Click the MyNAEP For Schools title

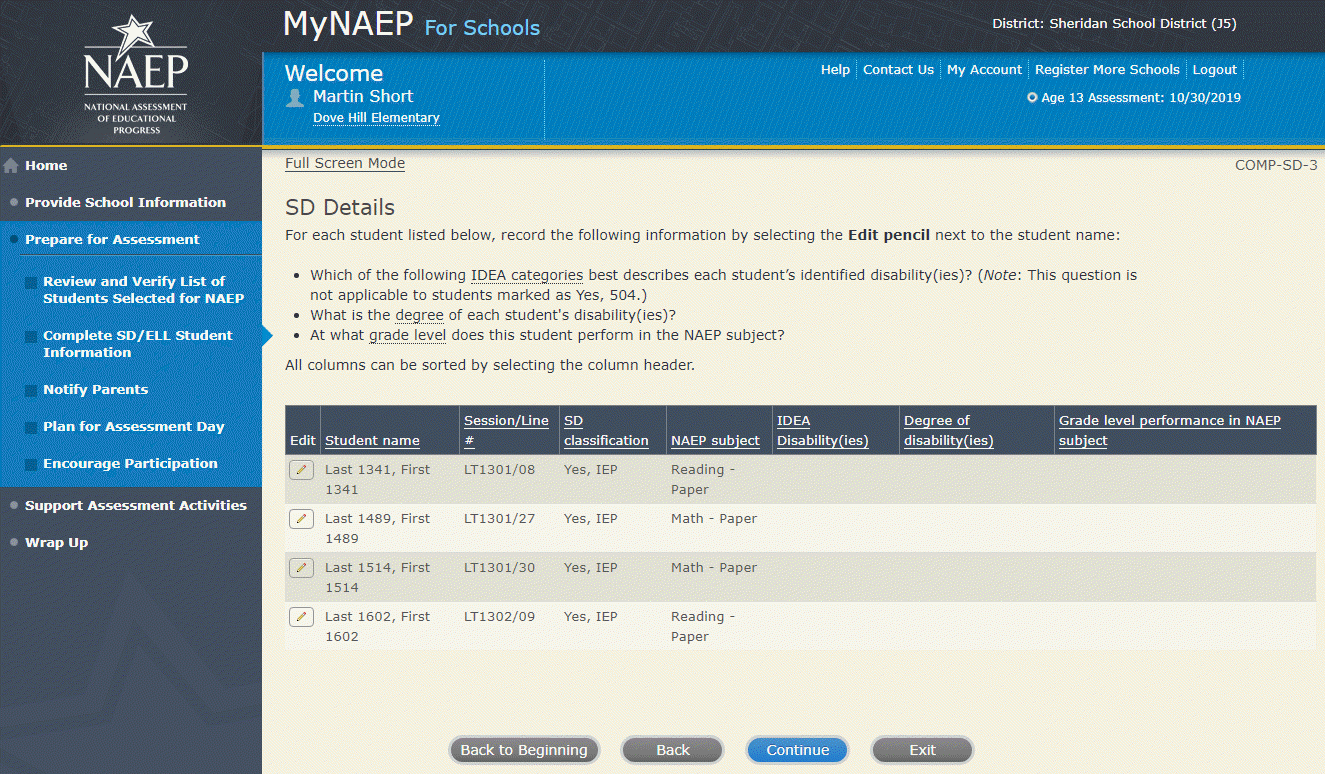click(411, 25)
